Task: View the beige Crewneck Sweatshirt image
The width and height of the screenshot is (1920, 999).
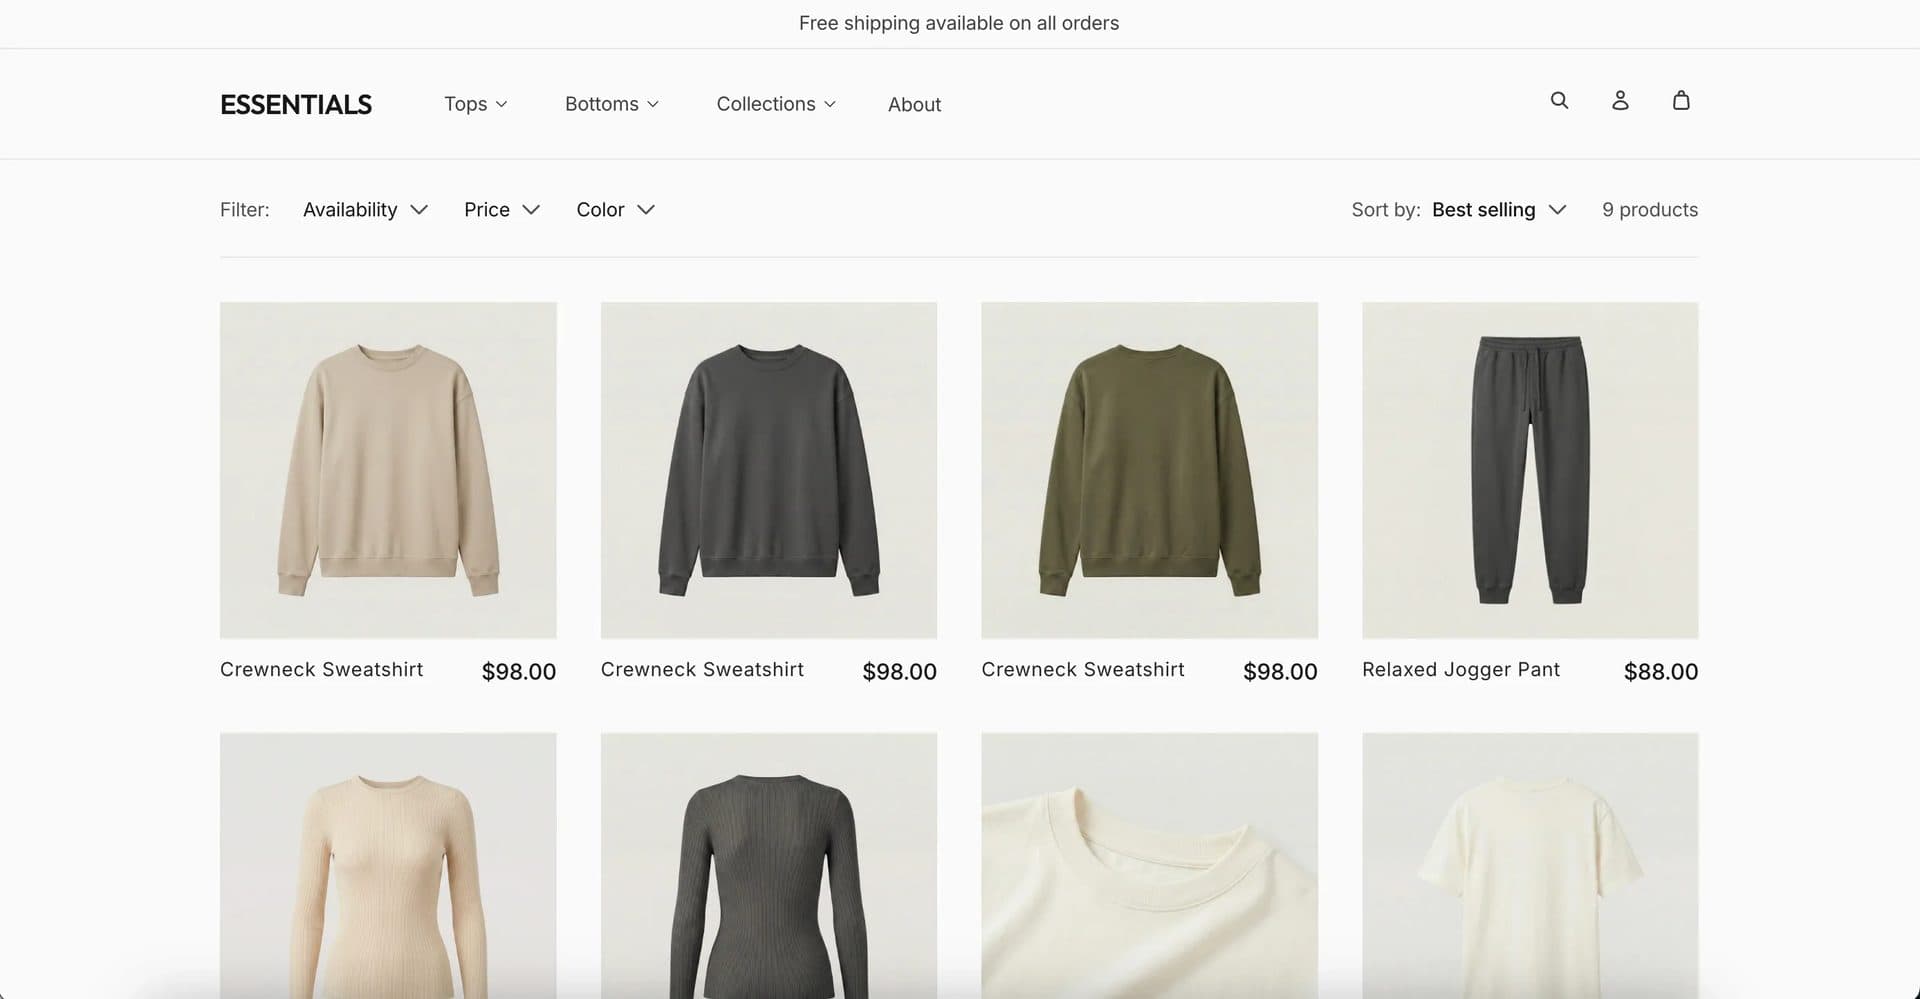Action: tap(388, 470)
